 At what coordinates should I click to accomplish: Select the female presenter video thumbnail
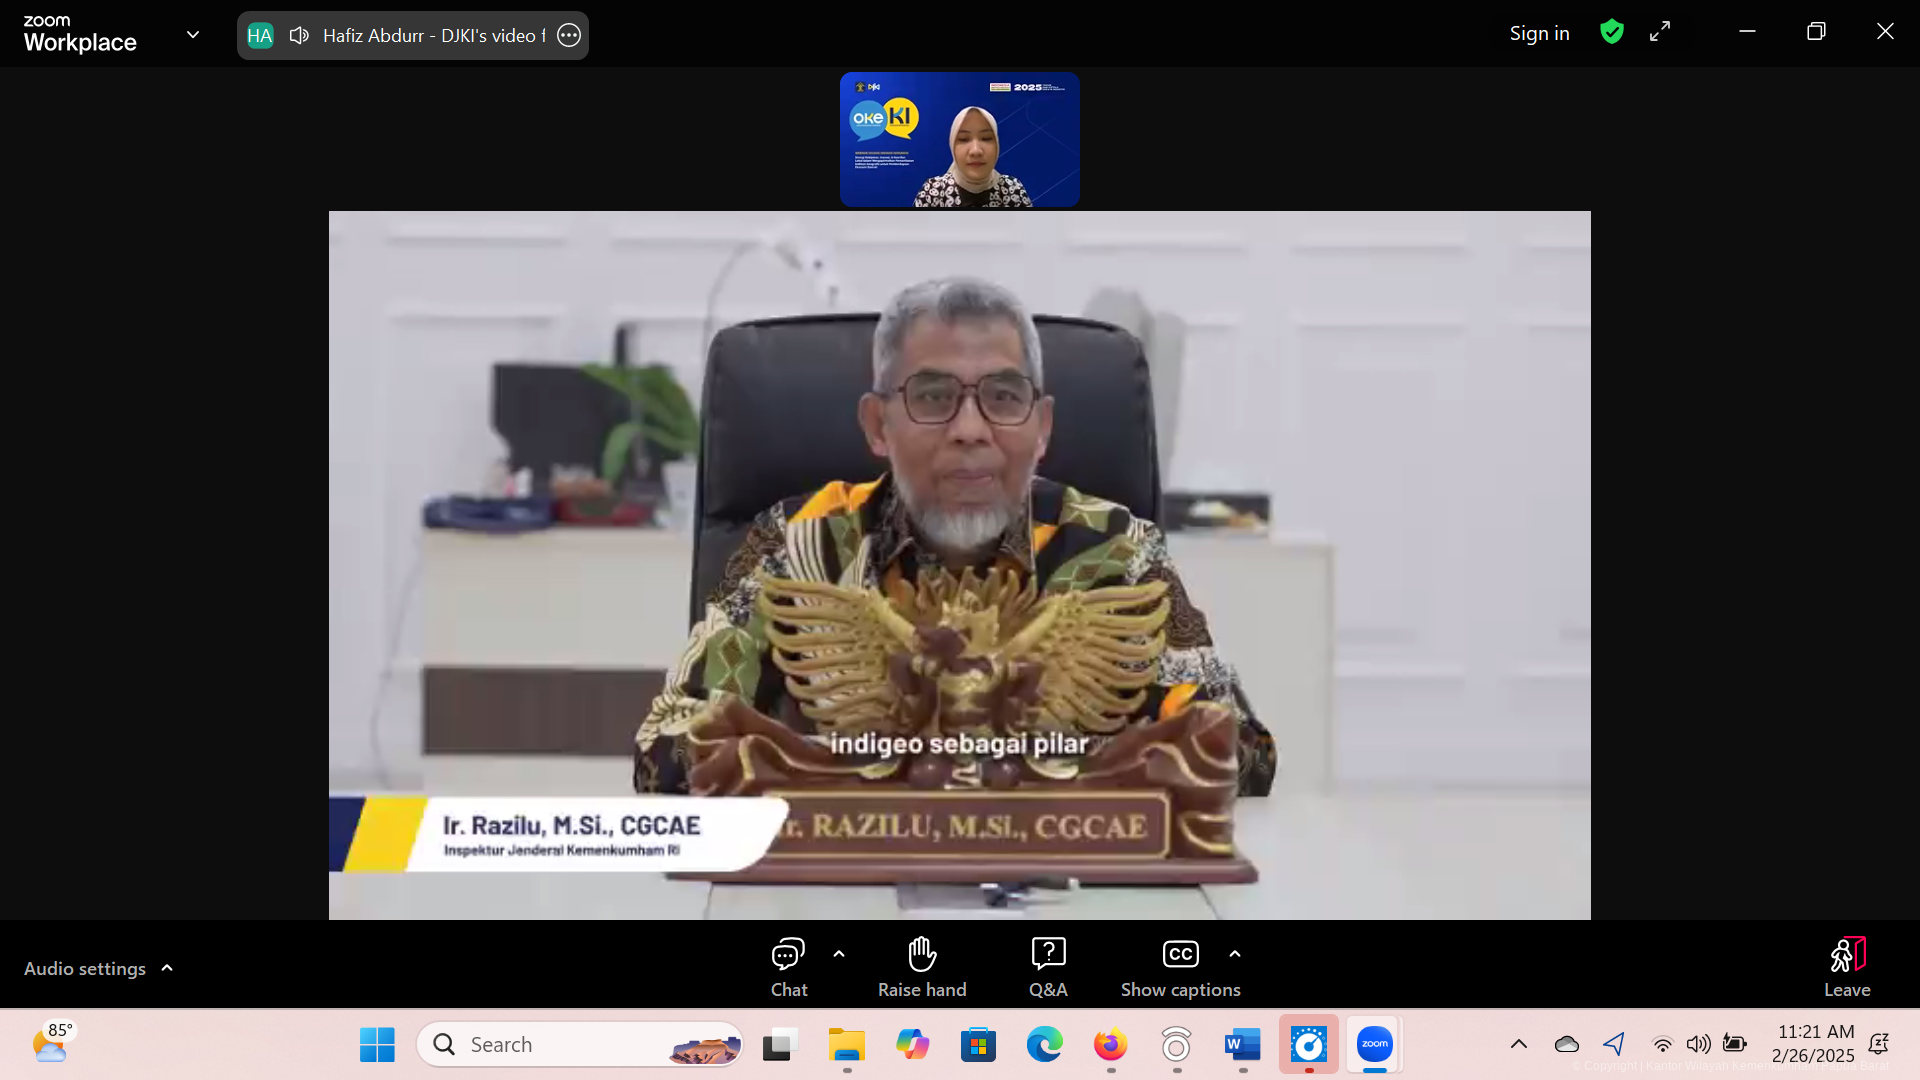(x=959, y=140)
